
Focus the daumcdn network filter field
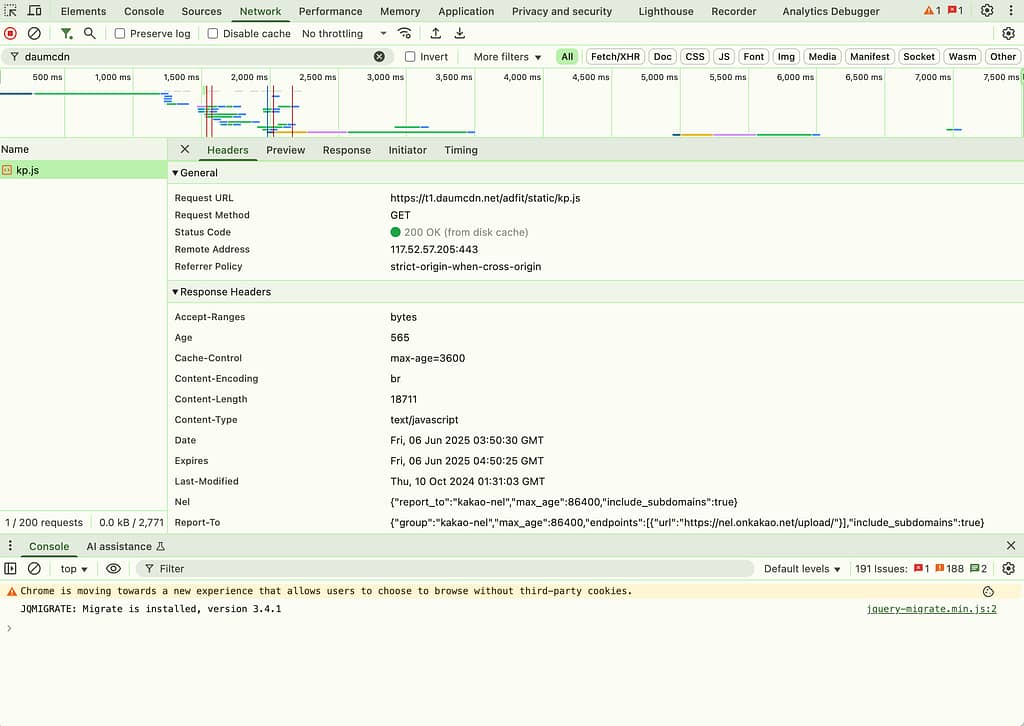click(196, 57)
